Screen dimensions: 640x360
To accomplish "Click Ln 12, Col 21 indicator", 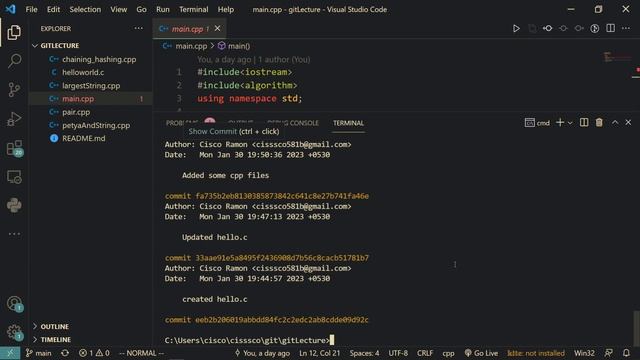I will (x=319, y=353).
